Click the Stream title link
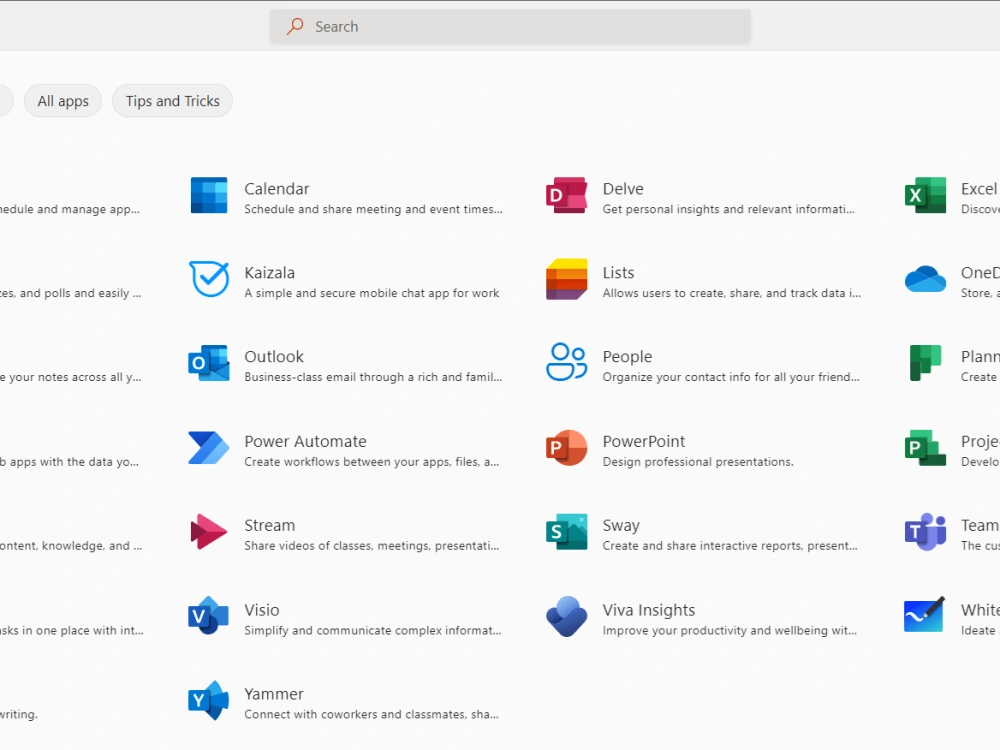 [x=270, y=526]
